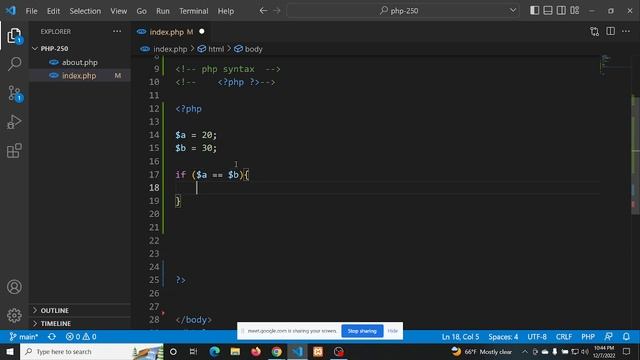The height and width of the screenshot is (360, 640).
Task: Open the File menu
Action: [x=31, y=11]
